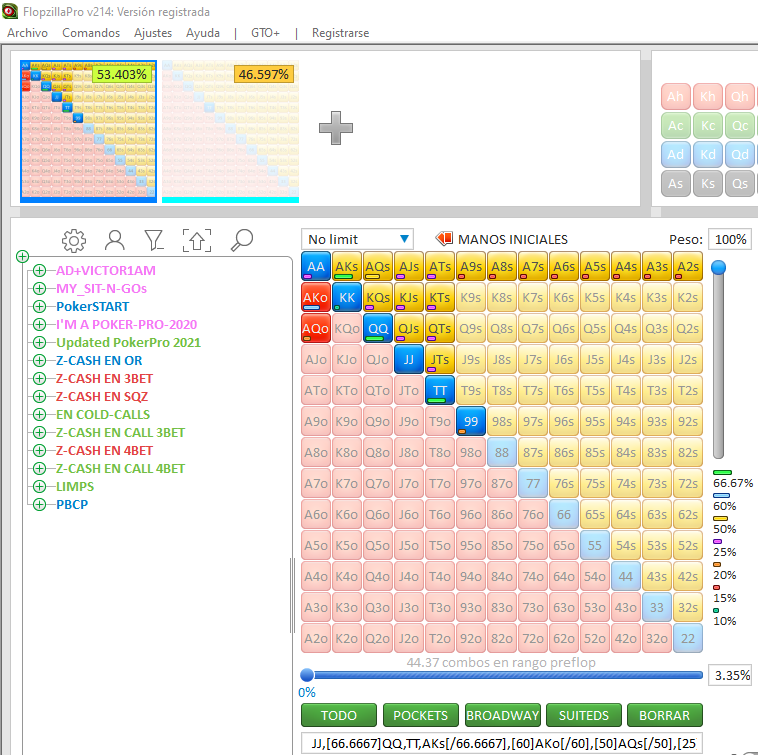Expand the PokerSTART range folder
Image resolution: width=758 pixels, height=755 pixels.
(39, 307)
